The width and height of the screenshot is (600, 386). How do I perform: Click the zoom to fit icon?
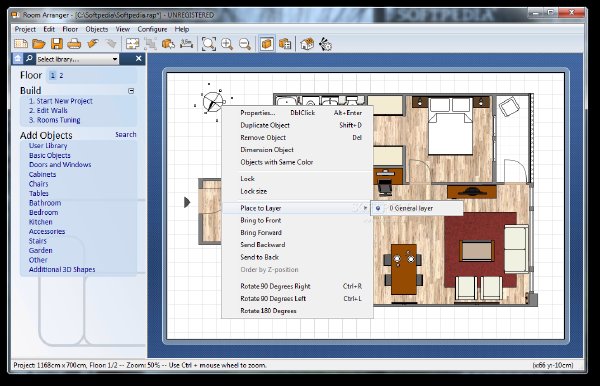(x=209, y=44)
